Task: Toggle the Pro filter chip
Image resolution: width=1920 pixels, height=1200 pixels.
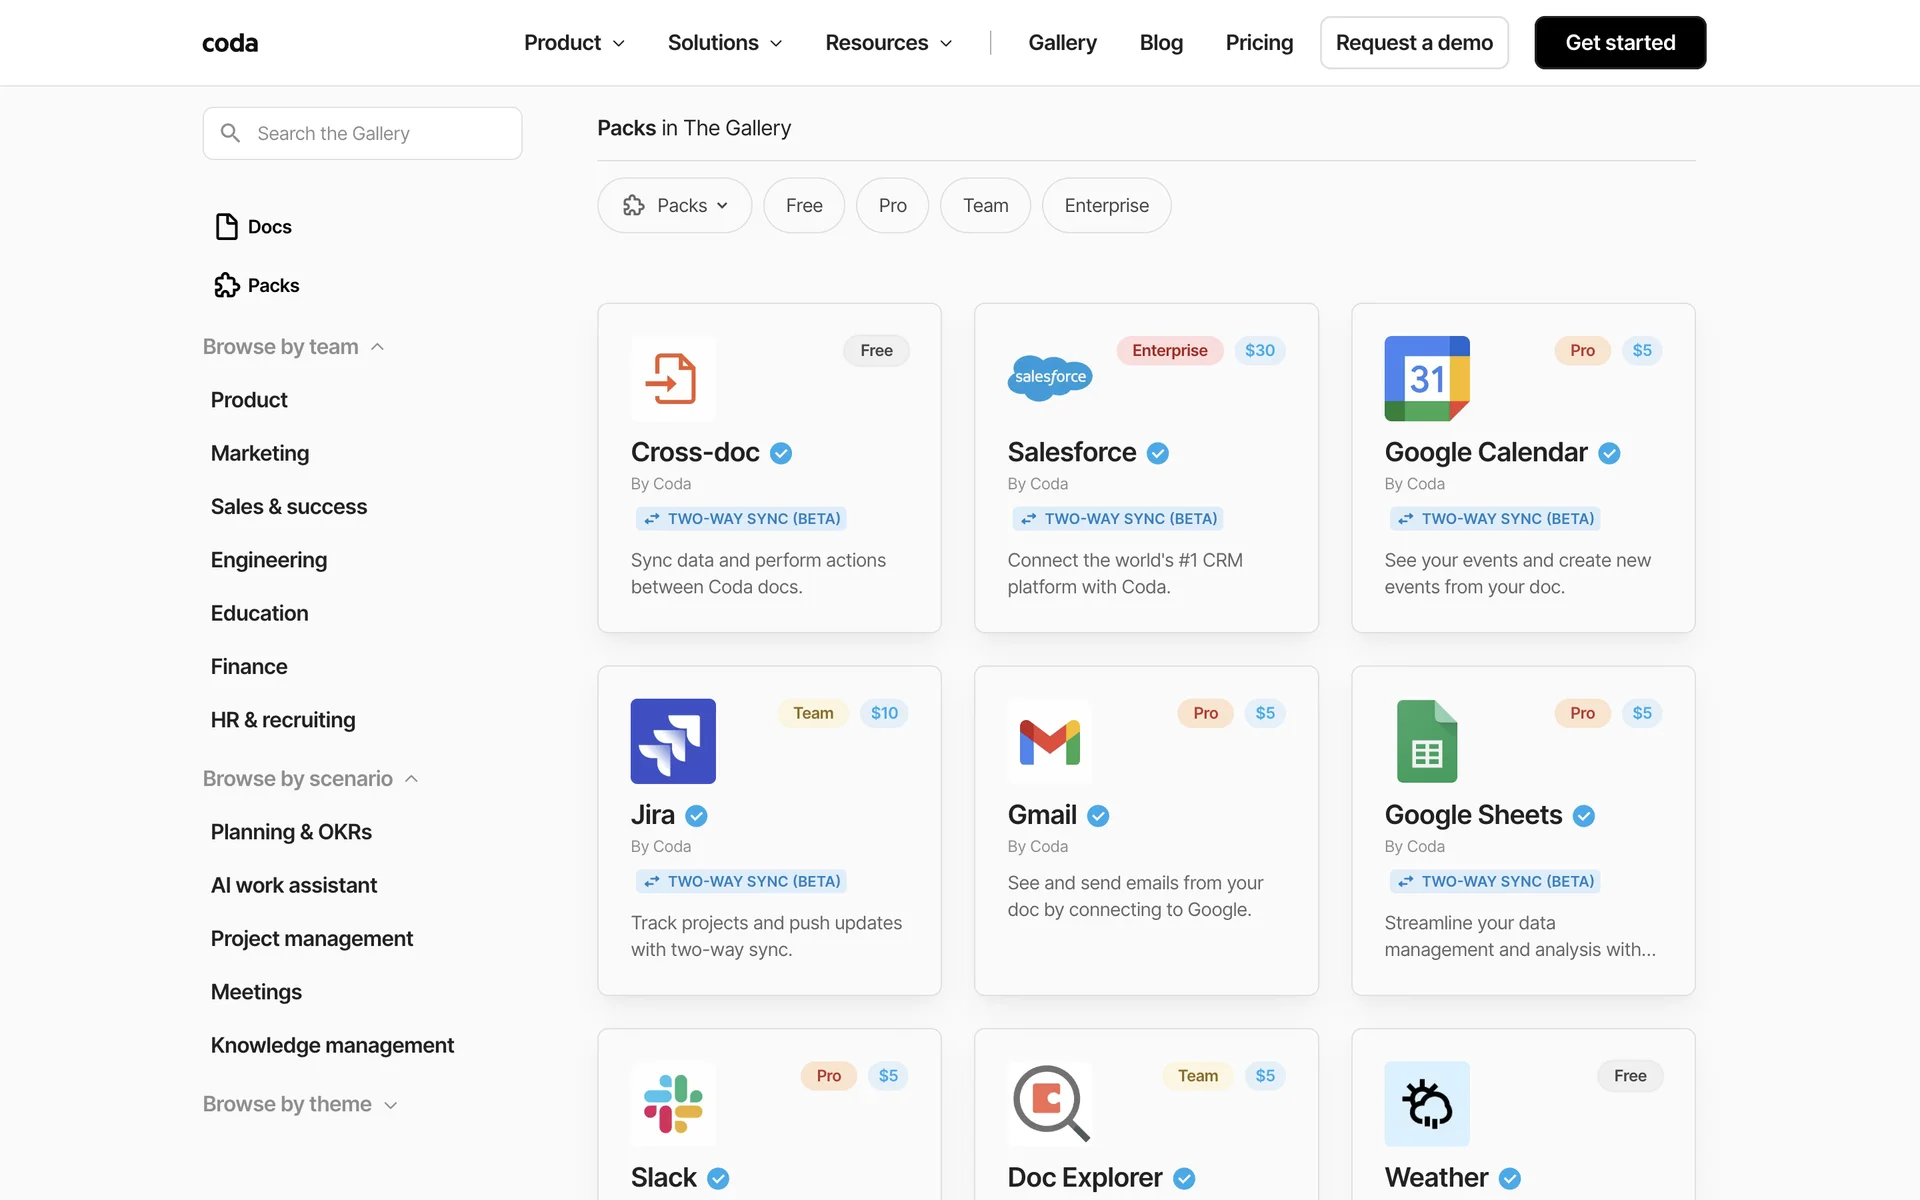Action: pos(892,205)
